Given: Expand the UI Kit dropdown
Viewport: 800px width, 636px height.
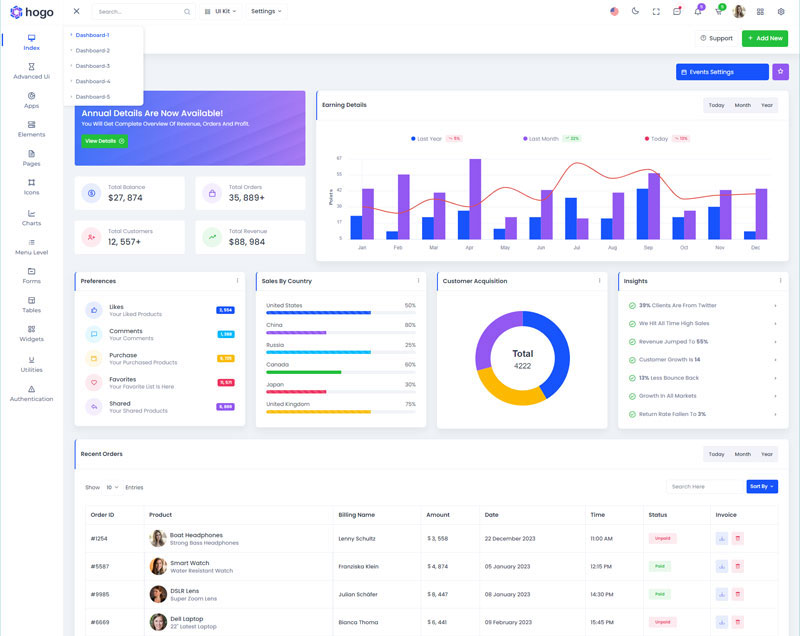Looking at the screenshot, I should coord(220,12).
